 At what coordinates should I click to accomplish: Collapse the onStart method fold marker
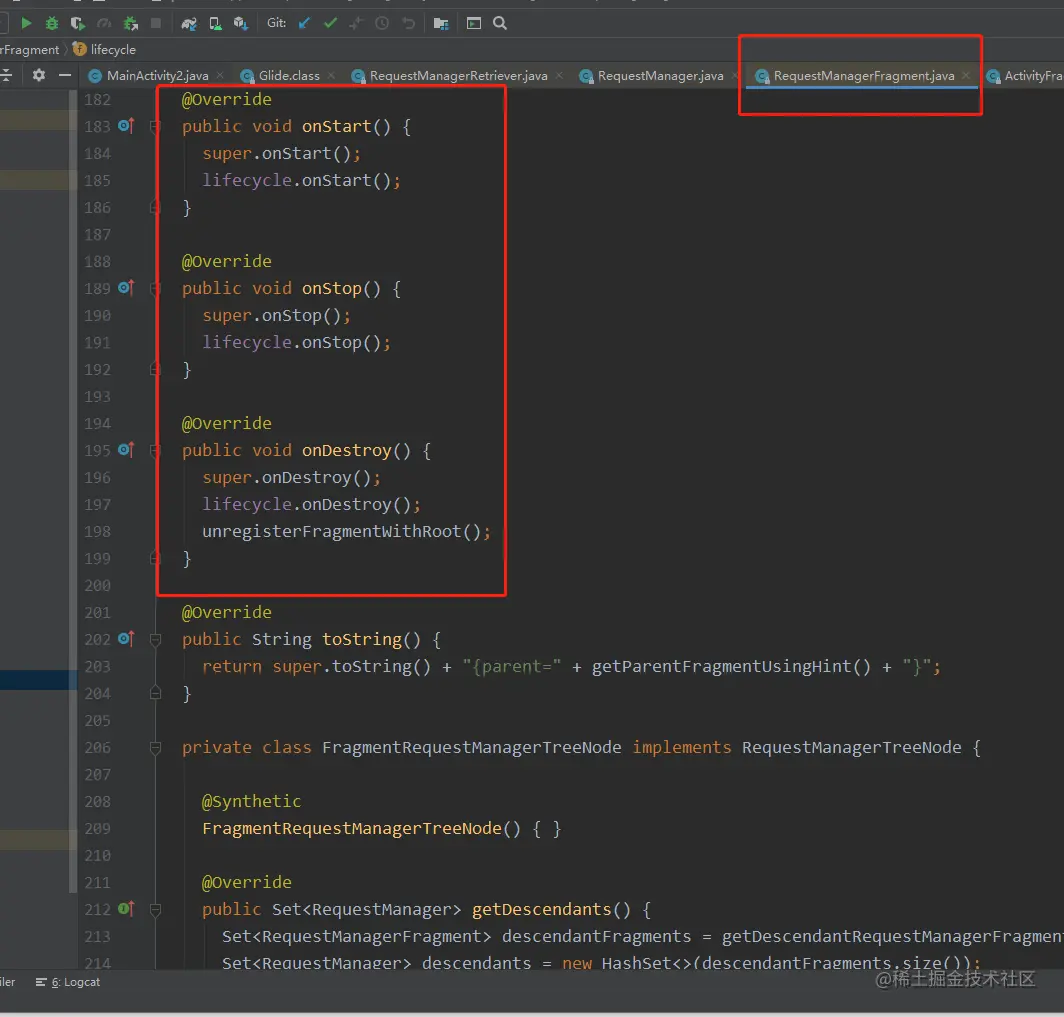point(155,126)
